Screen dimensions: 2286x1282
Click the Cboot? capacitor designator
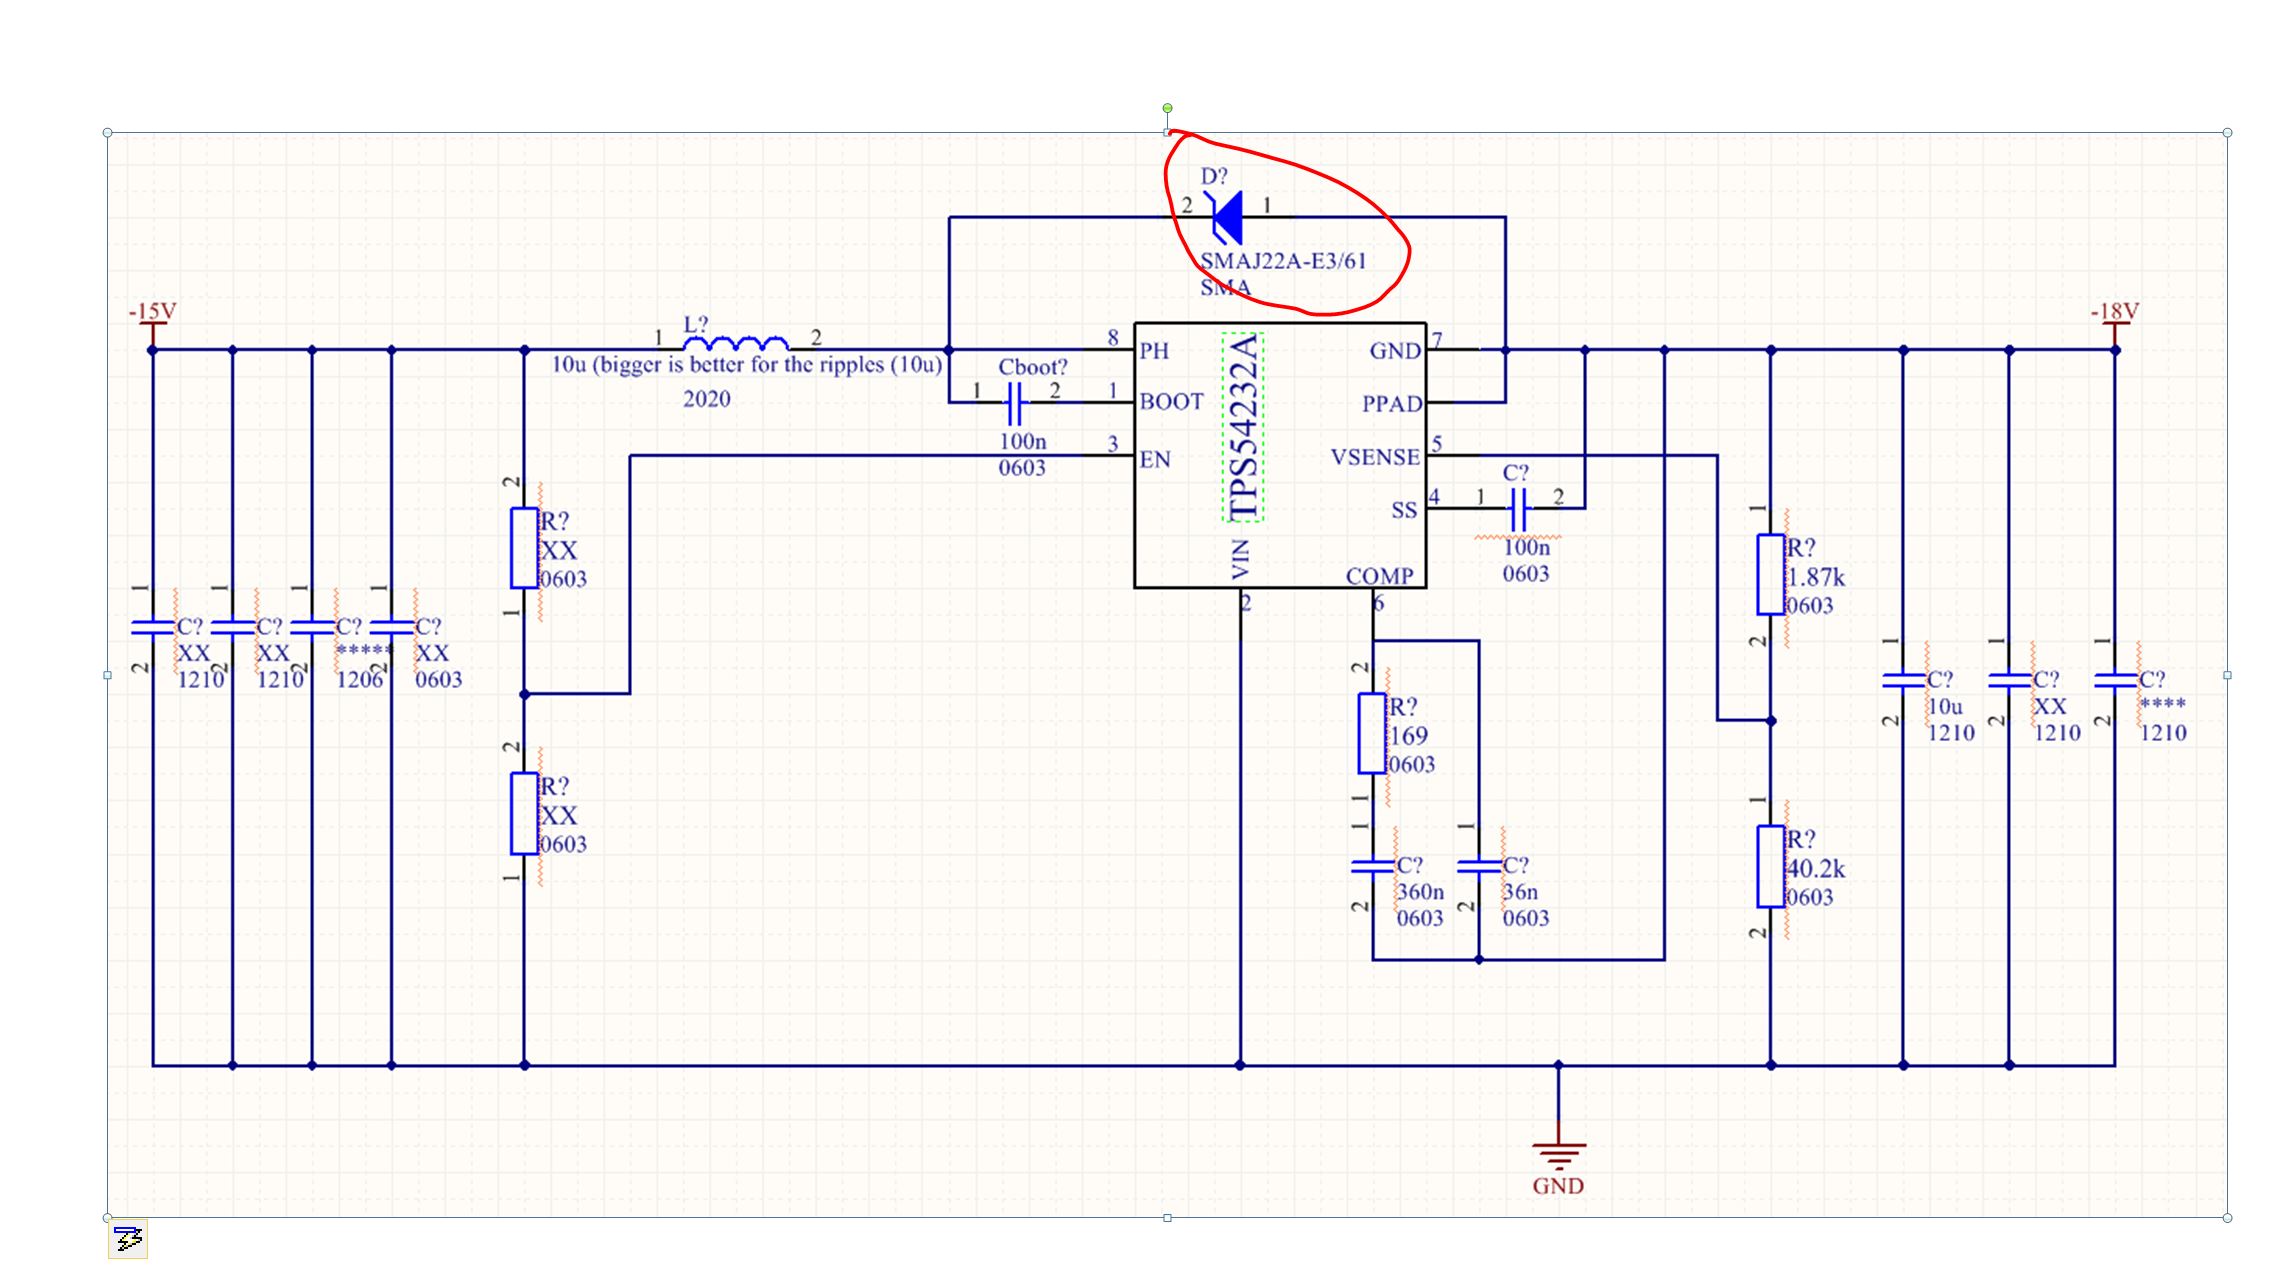pos(1033,367)
